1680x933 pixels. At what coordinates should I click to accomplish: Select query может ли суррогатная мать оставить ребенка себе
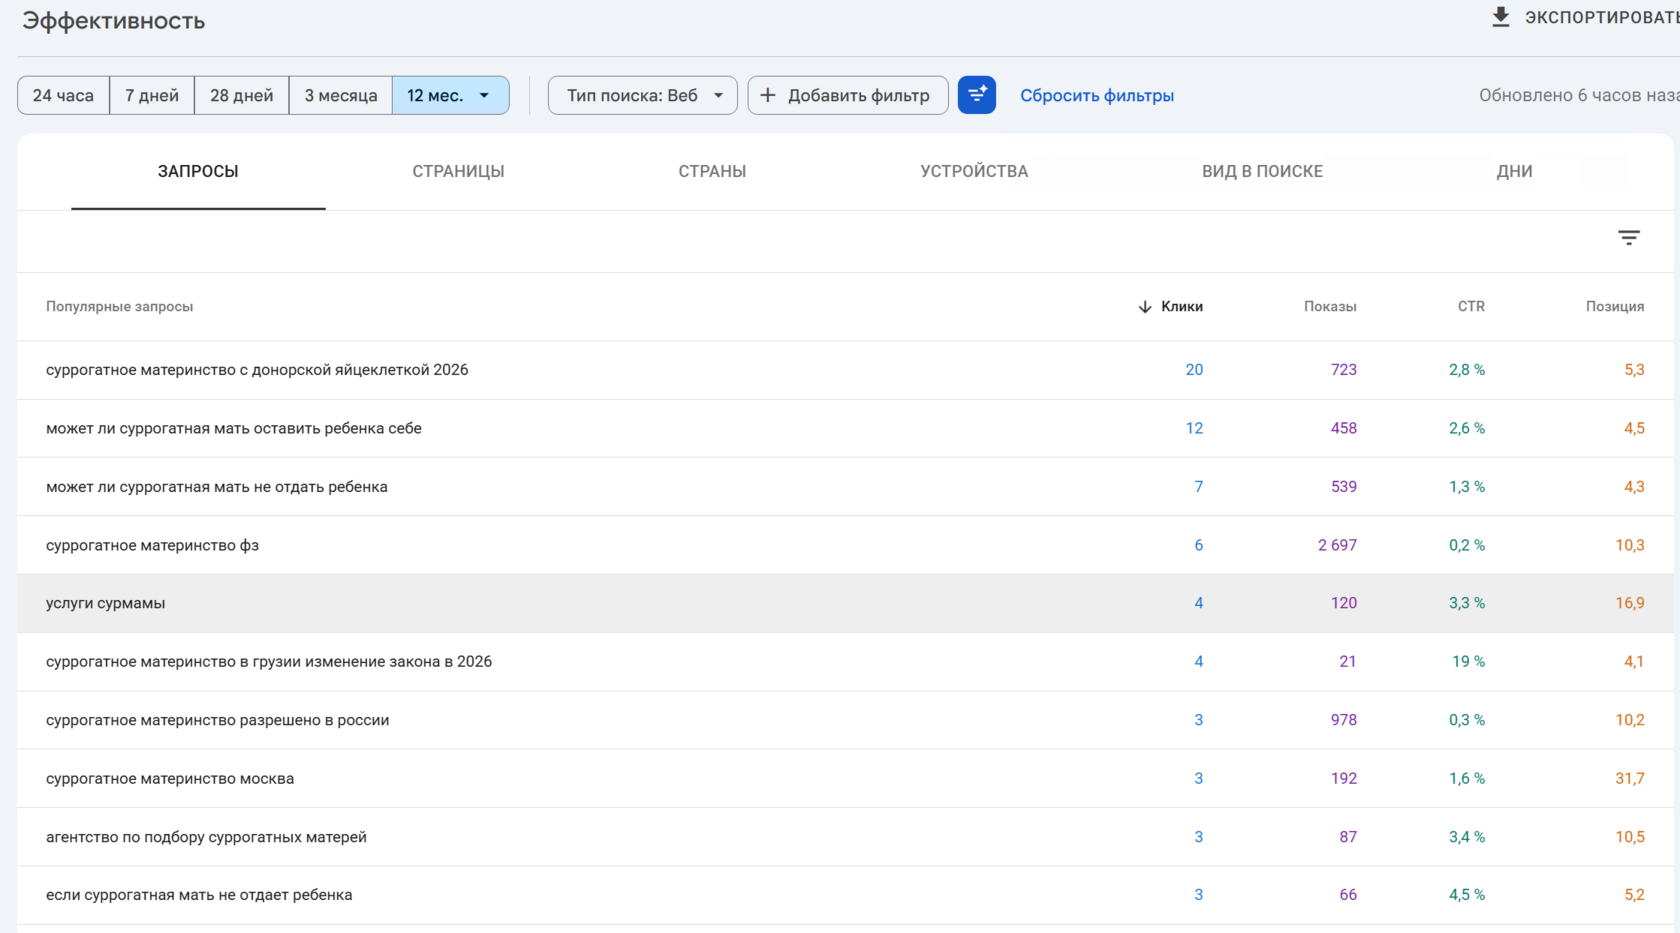coord(234,428)
